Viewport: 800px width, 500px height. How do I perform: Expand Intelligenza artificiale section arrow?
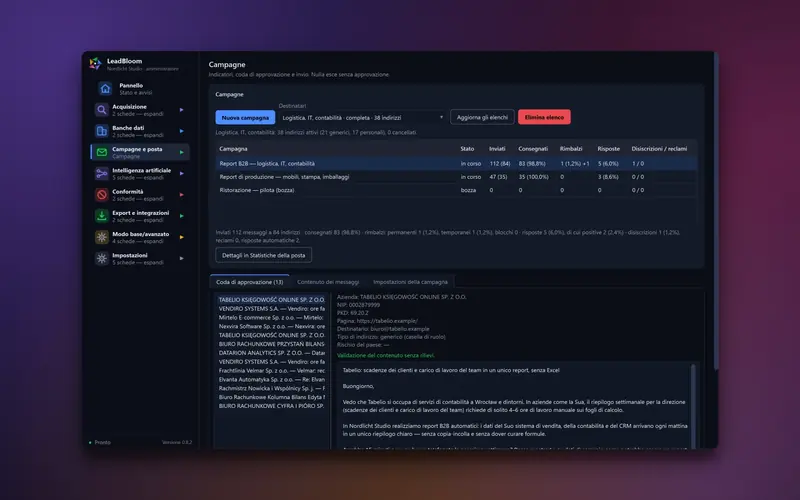pos(182,173)
